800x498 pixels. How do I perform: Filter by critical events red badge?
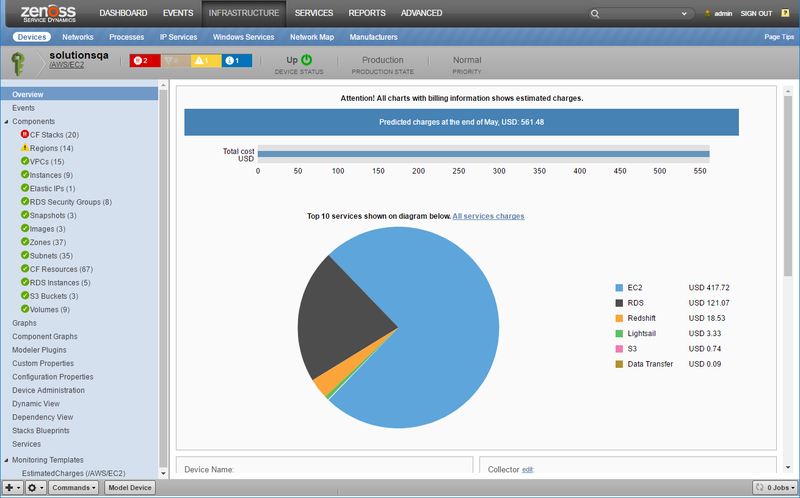[x=145, y=61]
